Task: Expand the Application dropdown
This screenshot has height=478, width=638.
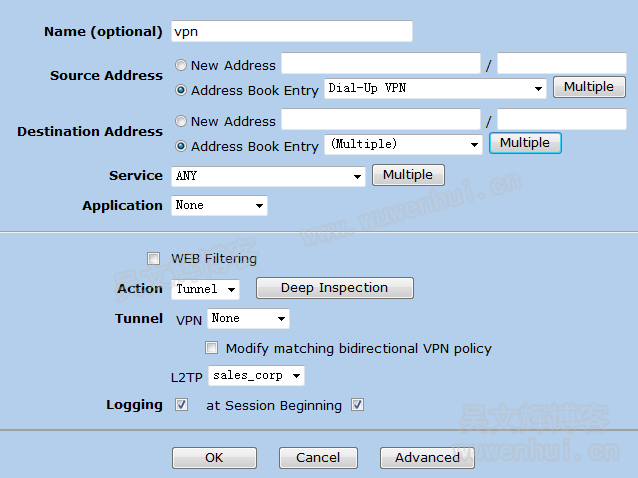Action: tap(218, 206)
